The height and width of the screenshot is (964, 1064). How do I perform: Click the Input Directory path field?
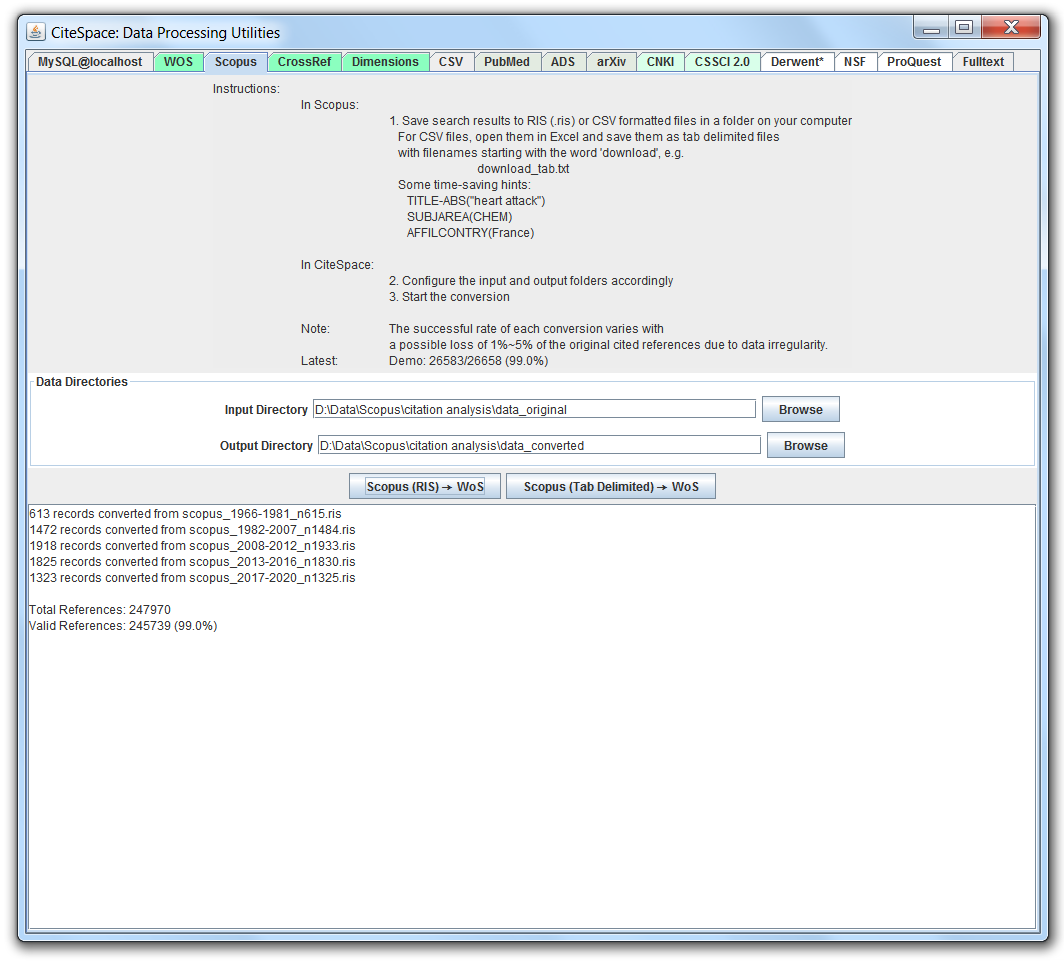(x=534, y=409)
